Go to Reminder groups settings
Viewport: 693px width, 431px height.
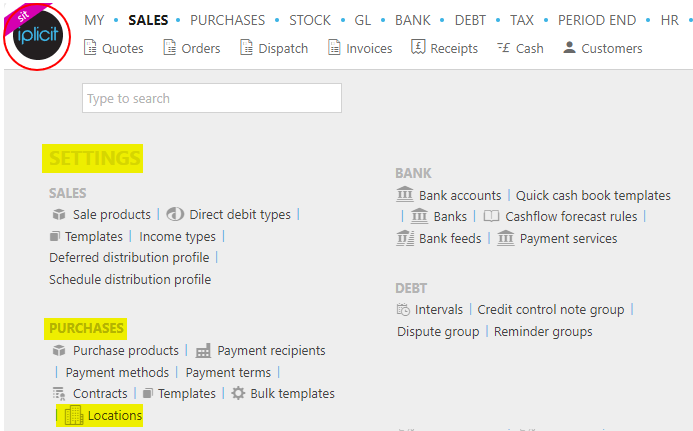click(x=543, y=332)
